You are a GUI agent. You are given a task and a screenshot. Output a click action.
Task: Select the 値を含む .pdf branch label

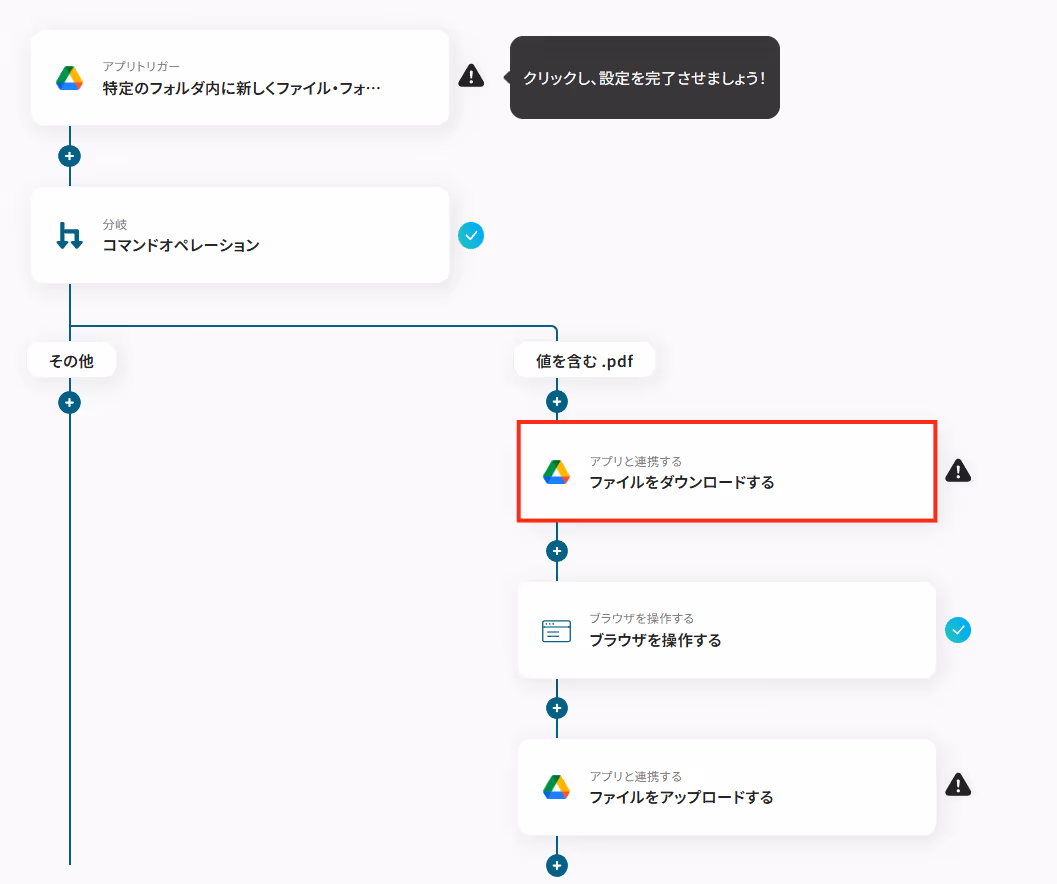[x=584, y=361]
